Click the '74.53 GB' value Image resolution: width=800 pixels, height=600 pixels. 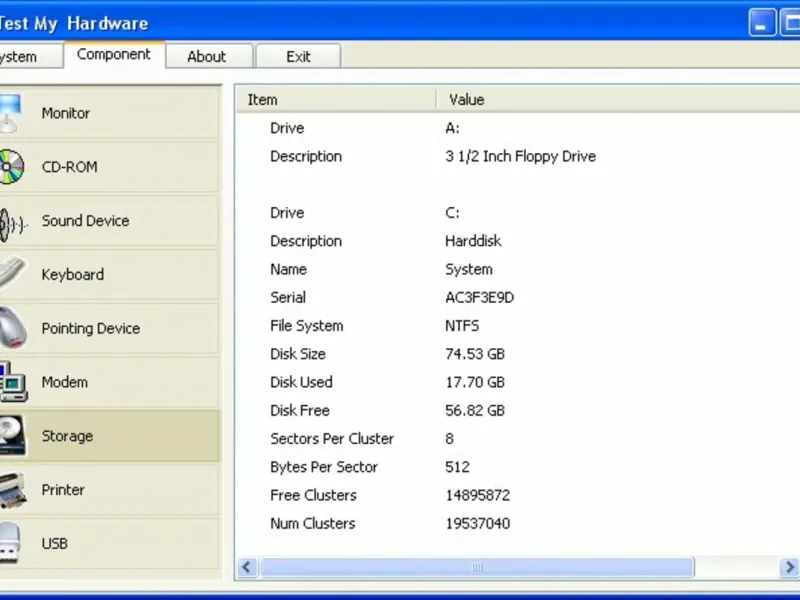click(475, 354)
